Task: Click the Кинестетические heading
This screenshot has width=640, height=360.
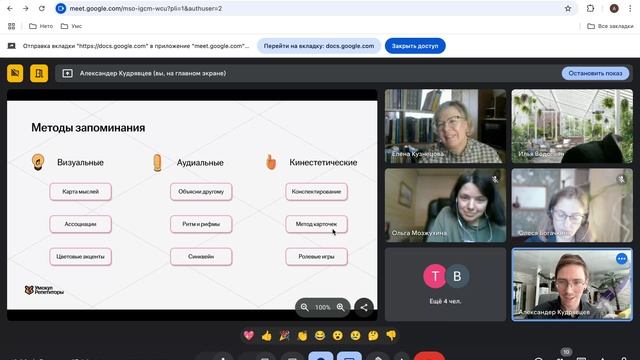Action: pos(323,162)
